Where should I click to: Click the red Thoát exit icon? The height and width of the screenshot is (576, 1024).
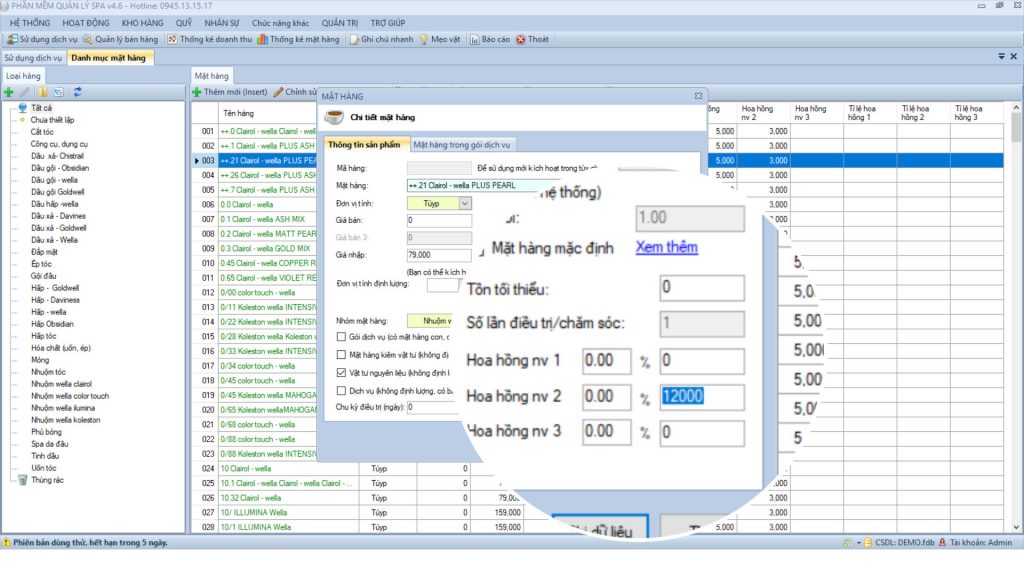click(x=521, y=39)
